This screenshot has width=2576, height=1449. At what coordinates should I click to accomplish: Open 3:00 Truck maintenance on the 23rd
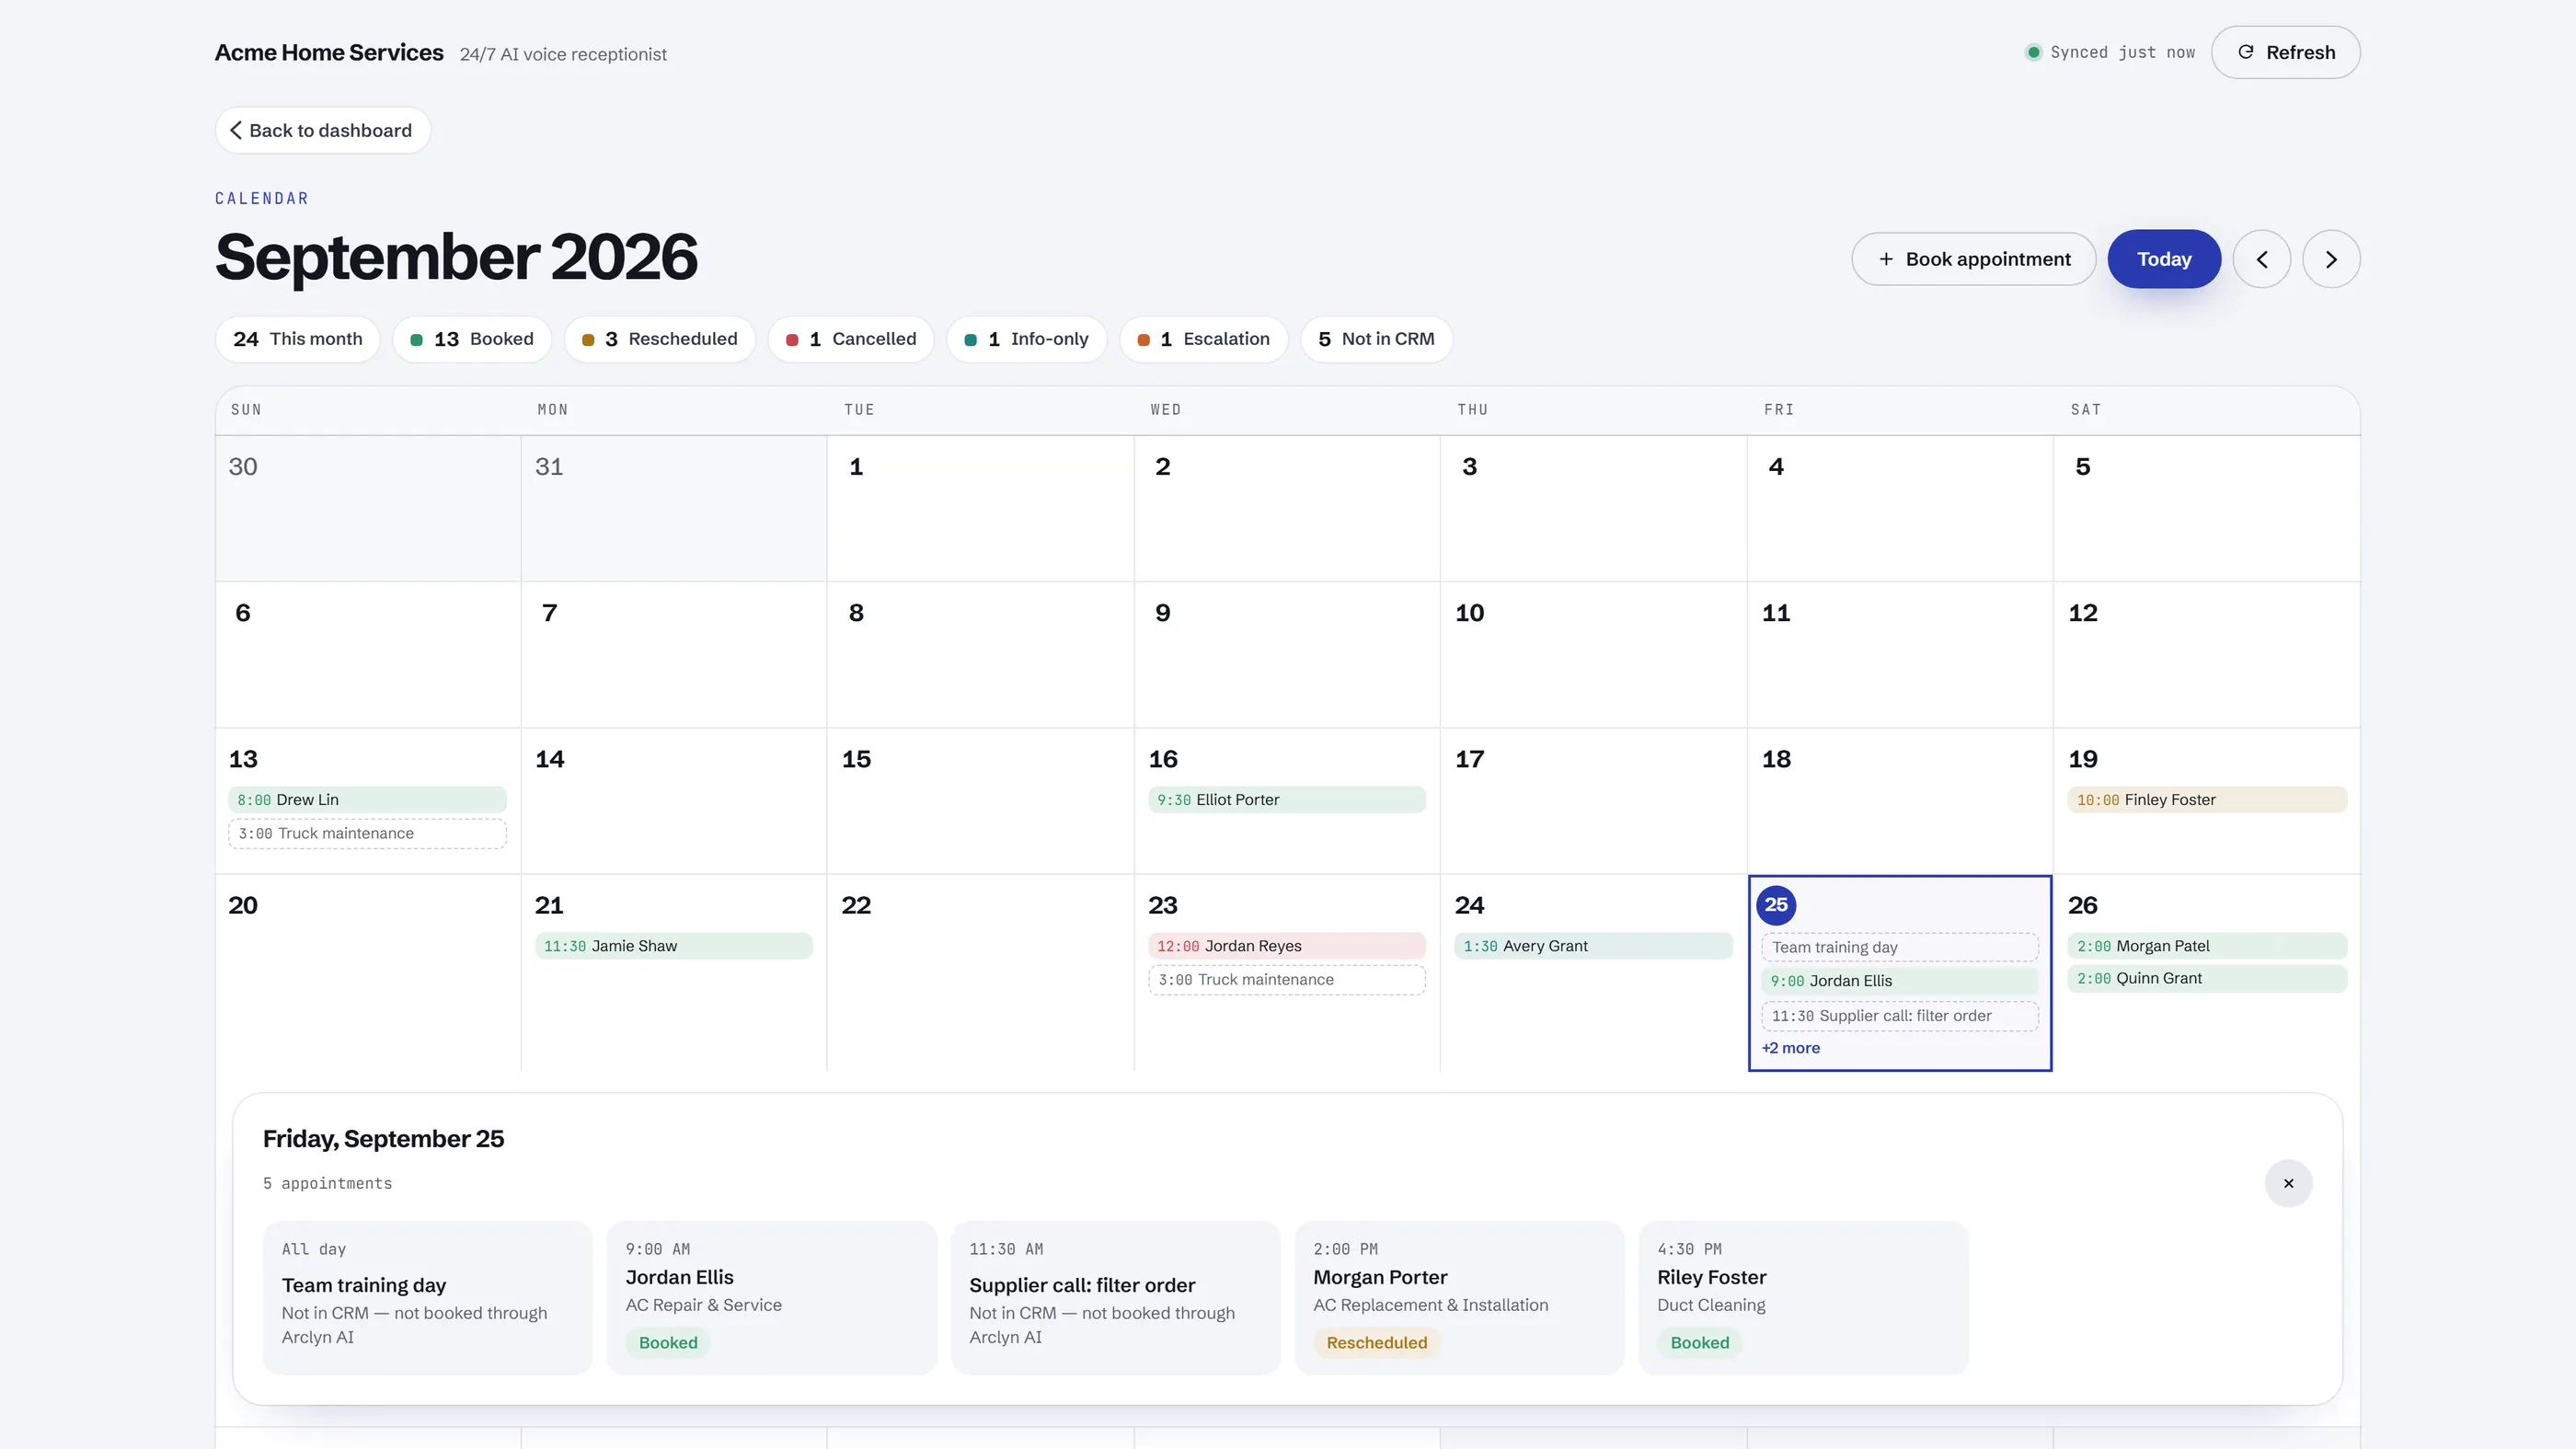pyautogui.click(x=1287, y=980)
